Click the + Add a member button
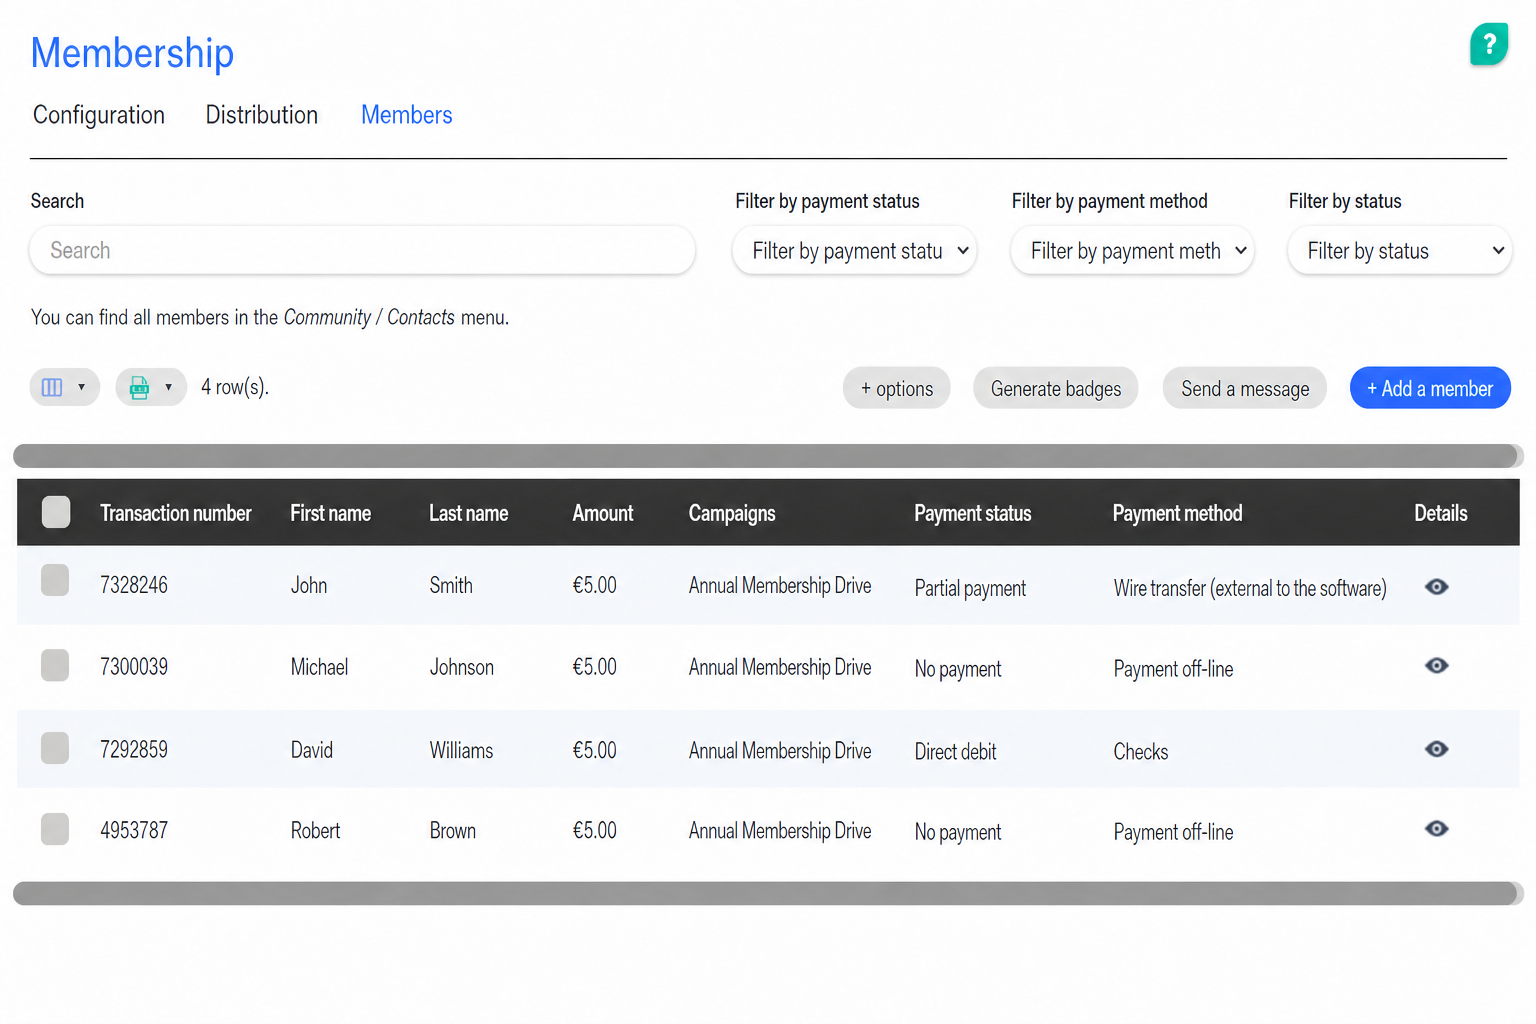Image resolution: width=1536 pixels, height=1024 pixels. coord(1430,388)
